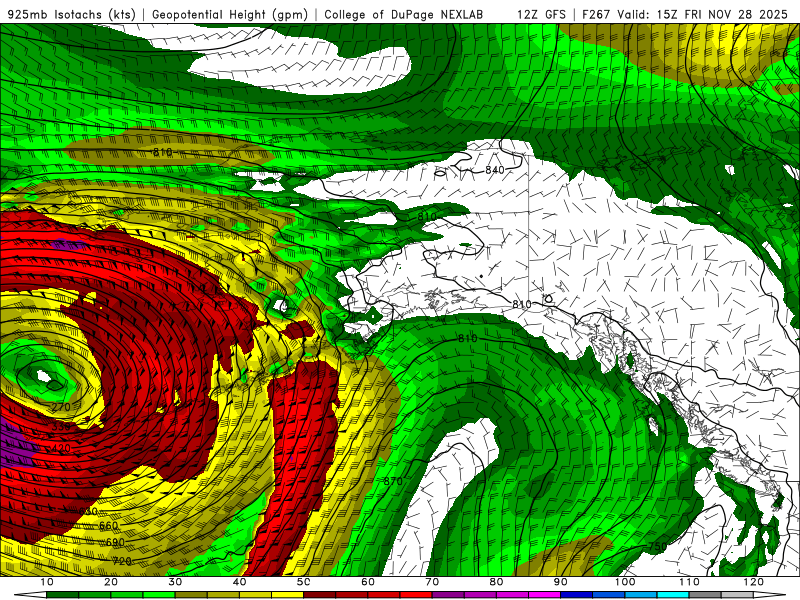Click the 10 value on the color scale
The image size is (800, 600).
pyautogui.click(x=46, y=582)
